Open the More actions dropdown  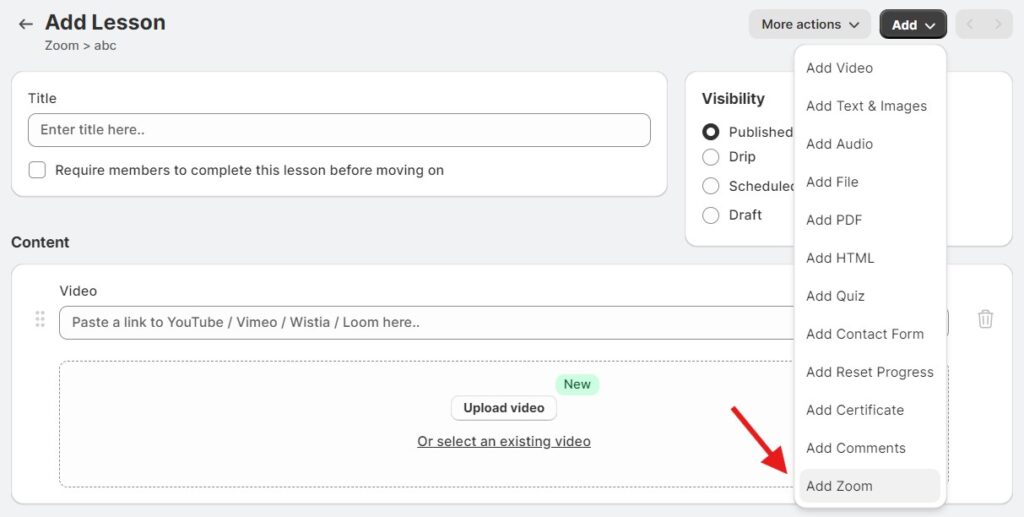coord(809,24)
